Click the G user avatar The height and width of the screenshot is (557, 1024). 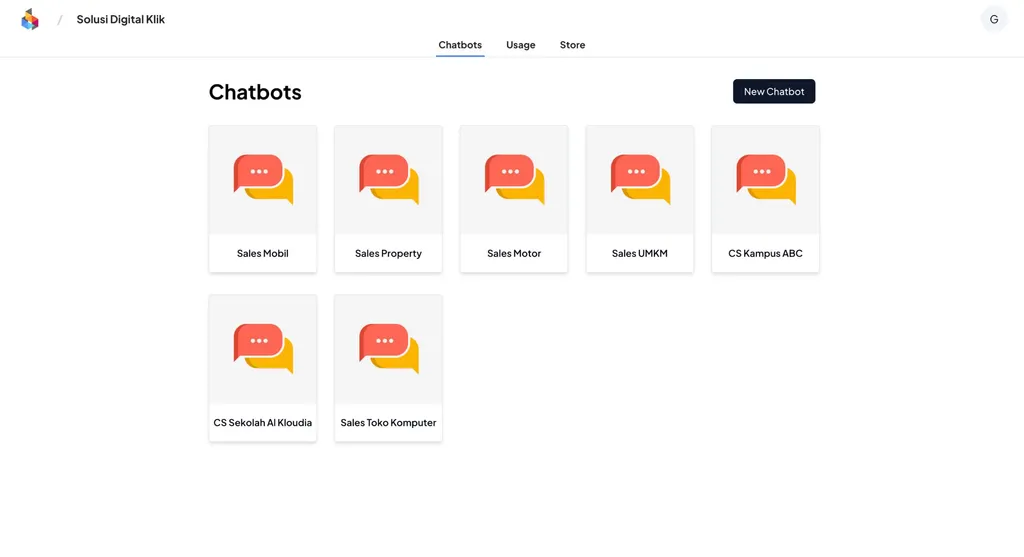[x=993, y=20]
